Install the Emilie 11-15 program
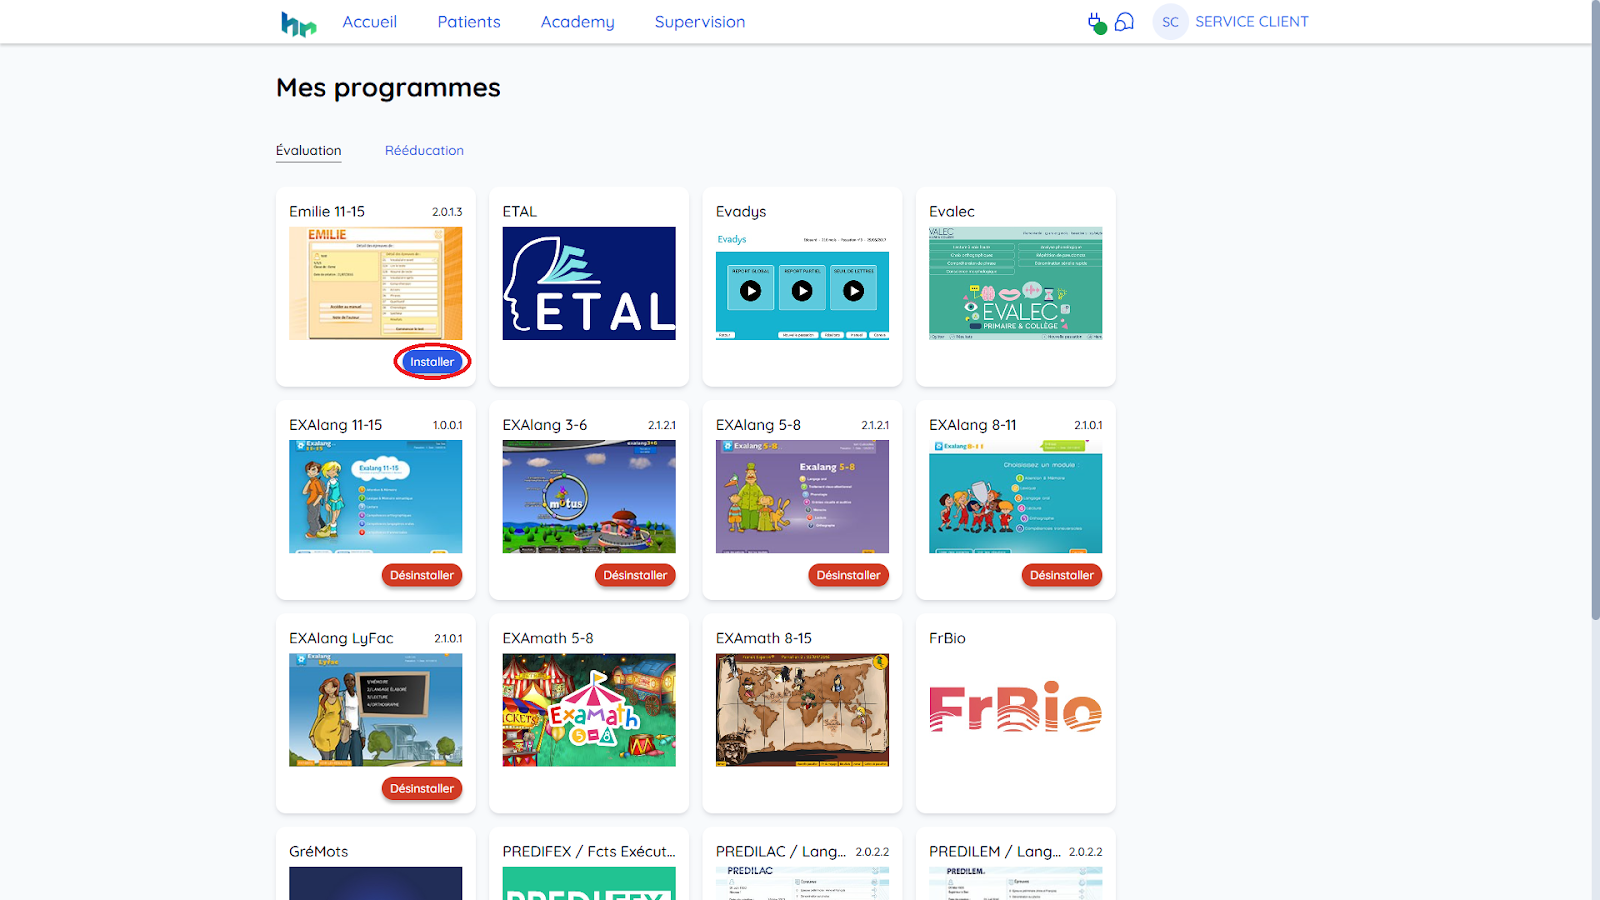 432,362
